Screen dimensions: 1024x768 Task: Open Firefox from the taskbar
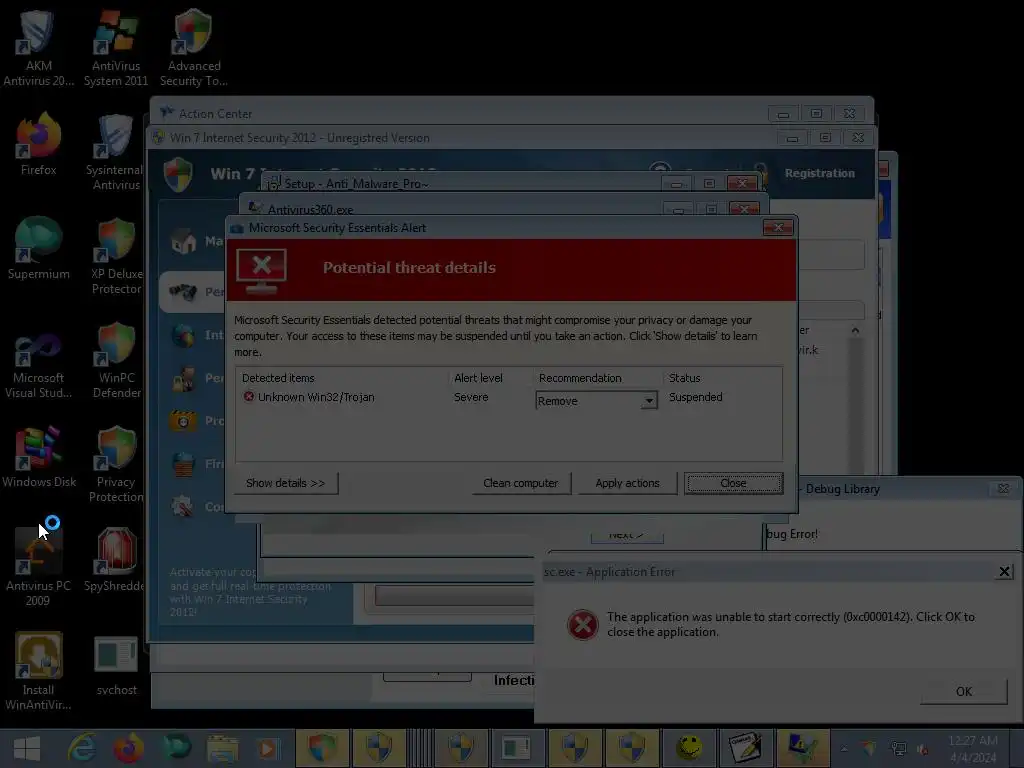128,748
